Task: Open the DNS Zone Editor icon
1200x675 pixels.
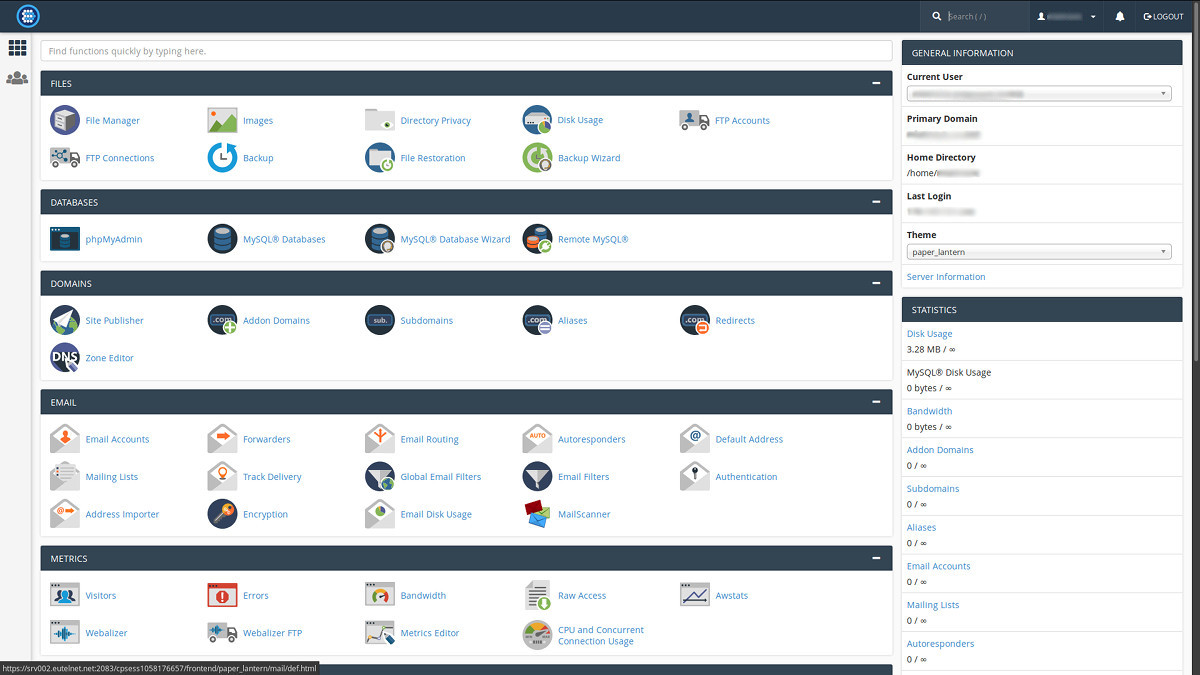Action: click(65, 358)
